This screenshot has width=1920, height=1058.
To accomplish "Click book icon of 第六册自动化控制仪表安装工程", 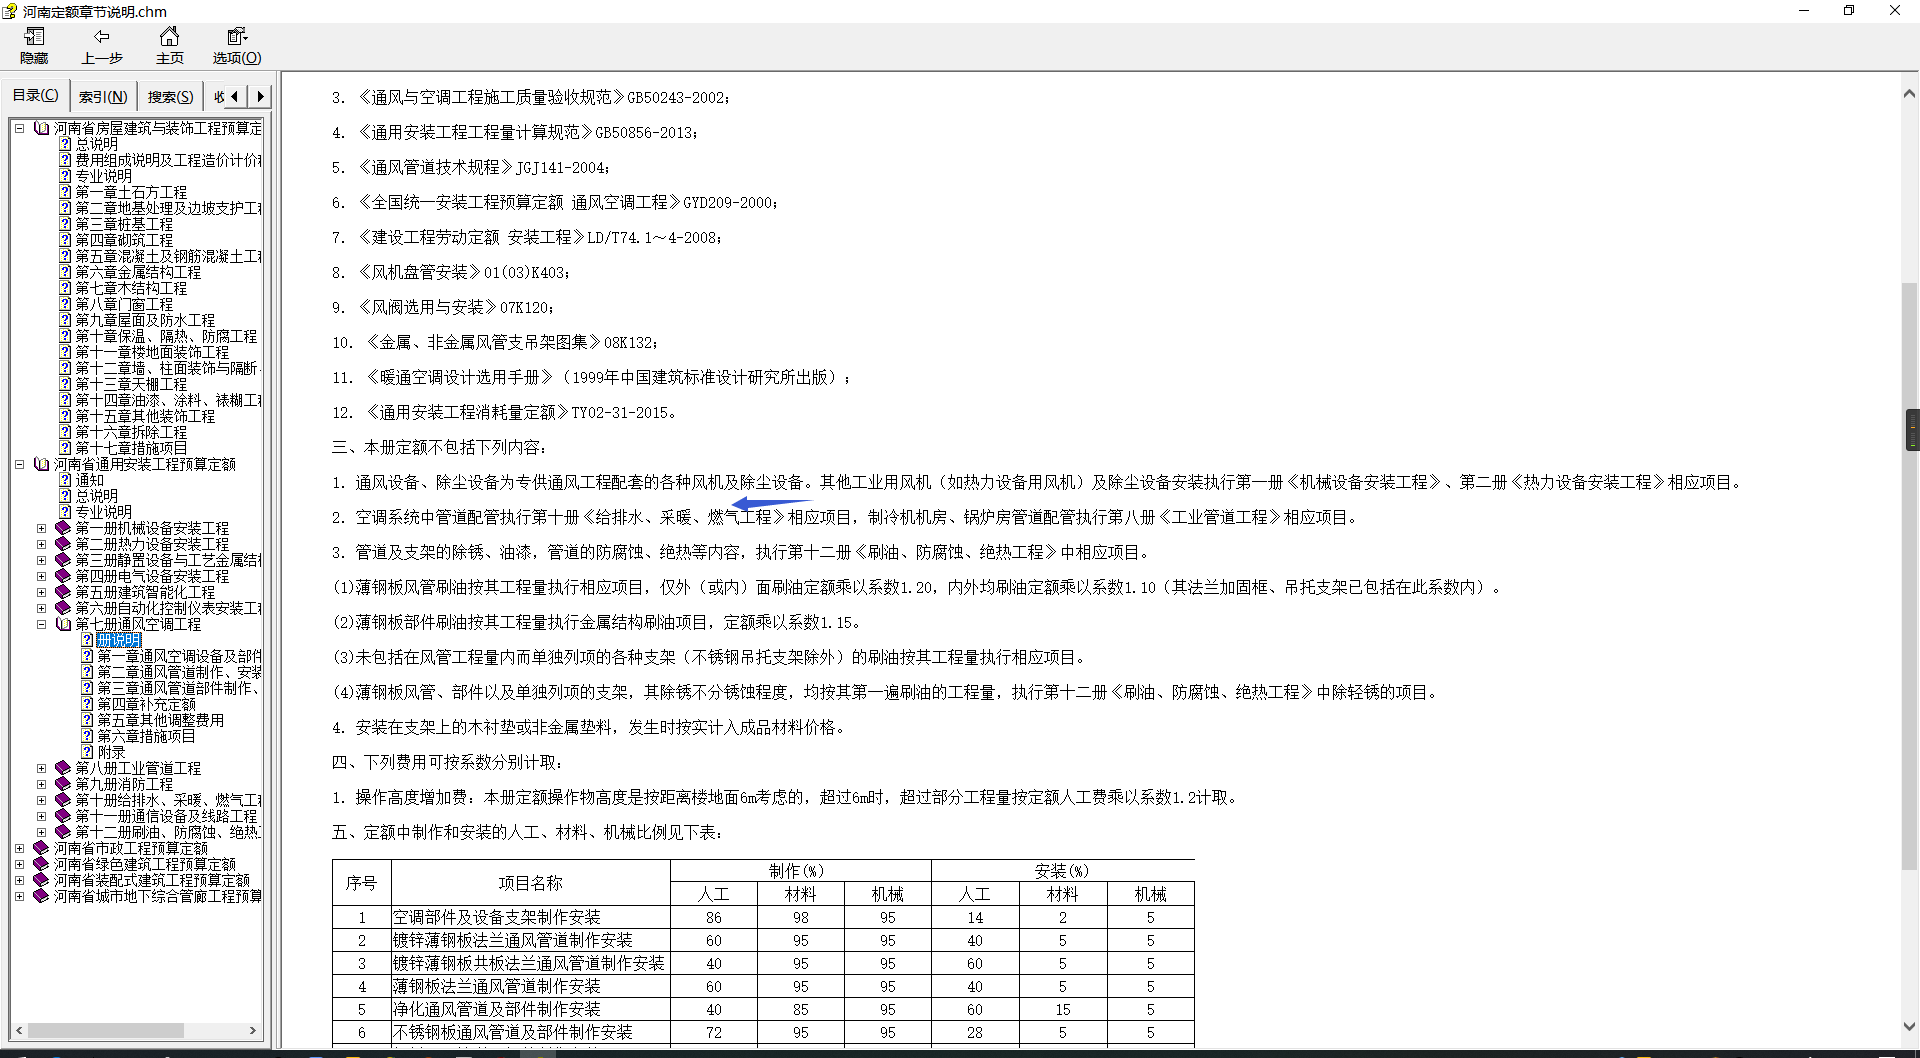I will tap(63, 608).
